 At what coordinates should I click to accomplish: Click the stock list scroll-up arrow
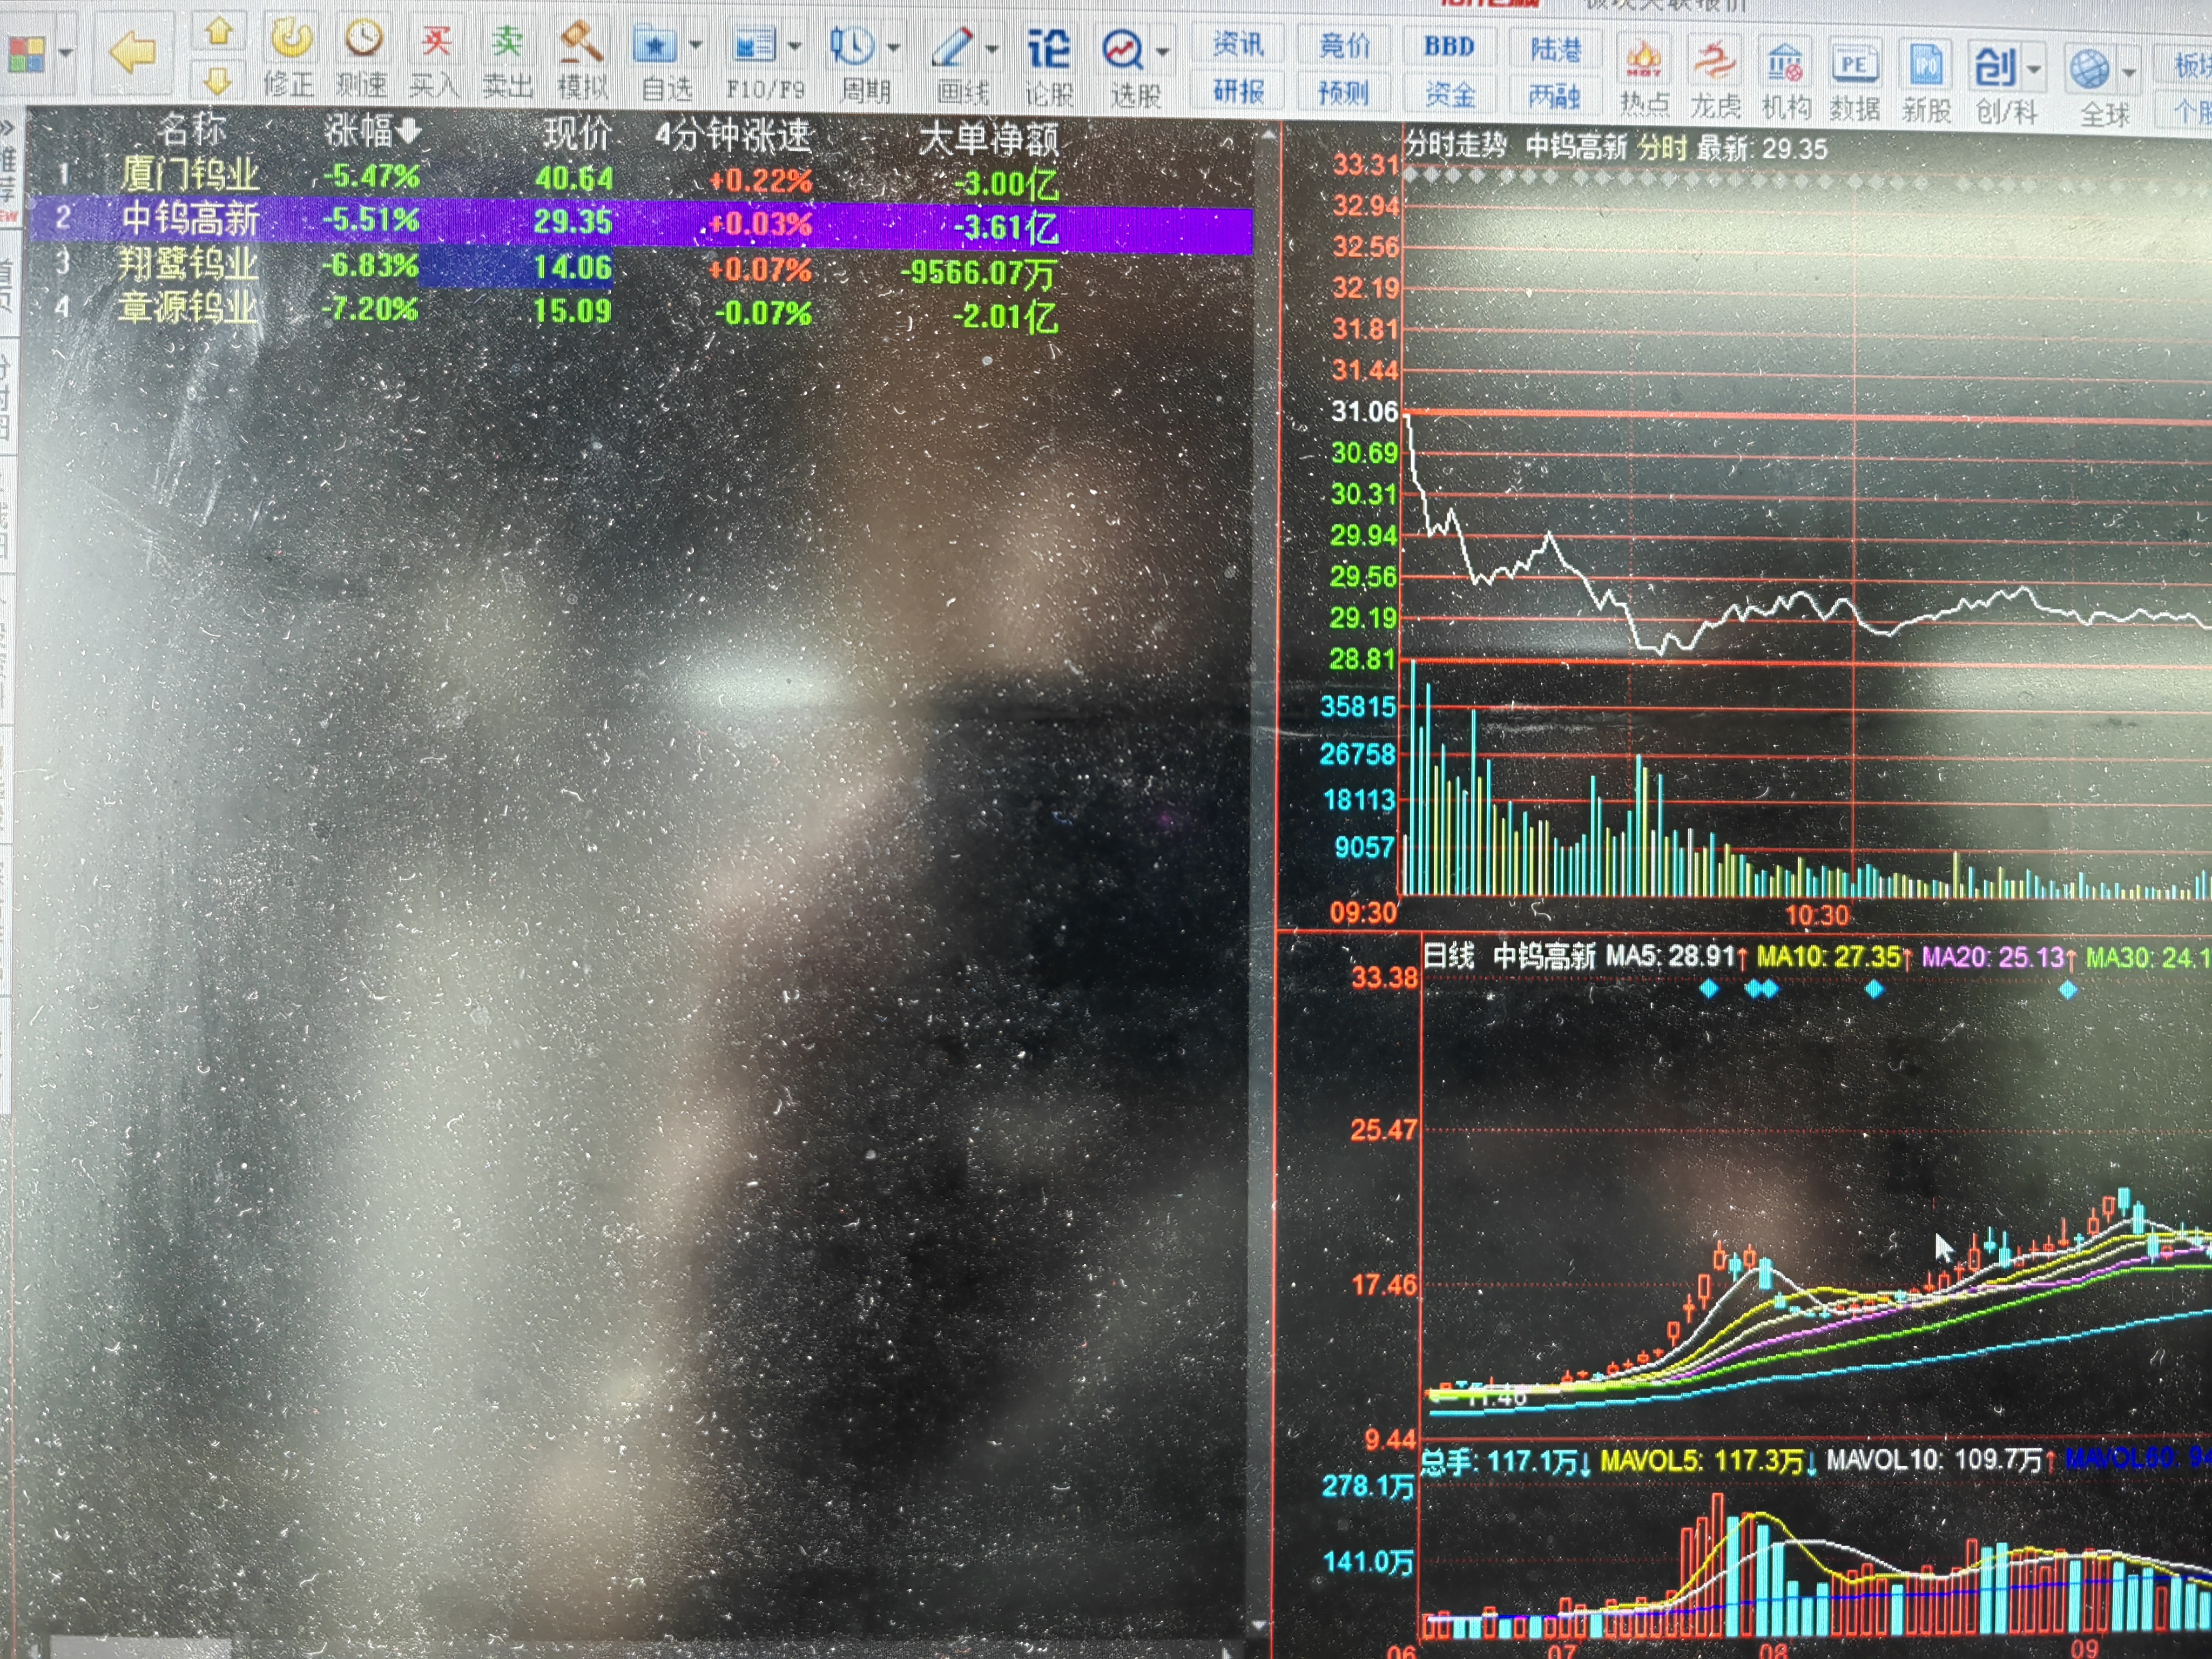click(1268, 135)
